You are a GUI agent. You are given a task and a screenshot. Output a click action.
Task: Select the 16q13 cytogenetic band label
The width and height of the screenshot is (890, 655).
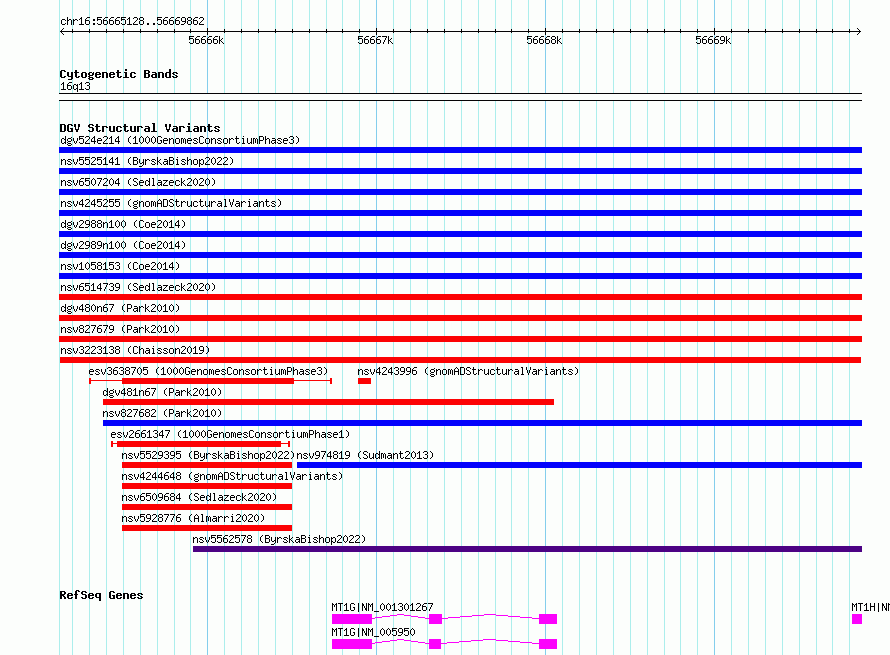[75, 87]
